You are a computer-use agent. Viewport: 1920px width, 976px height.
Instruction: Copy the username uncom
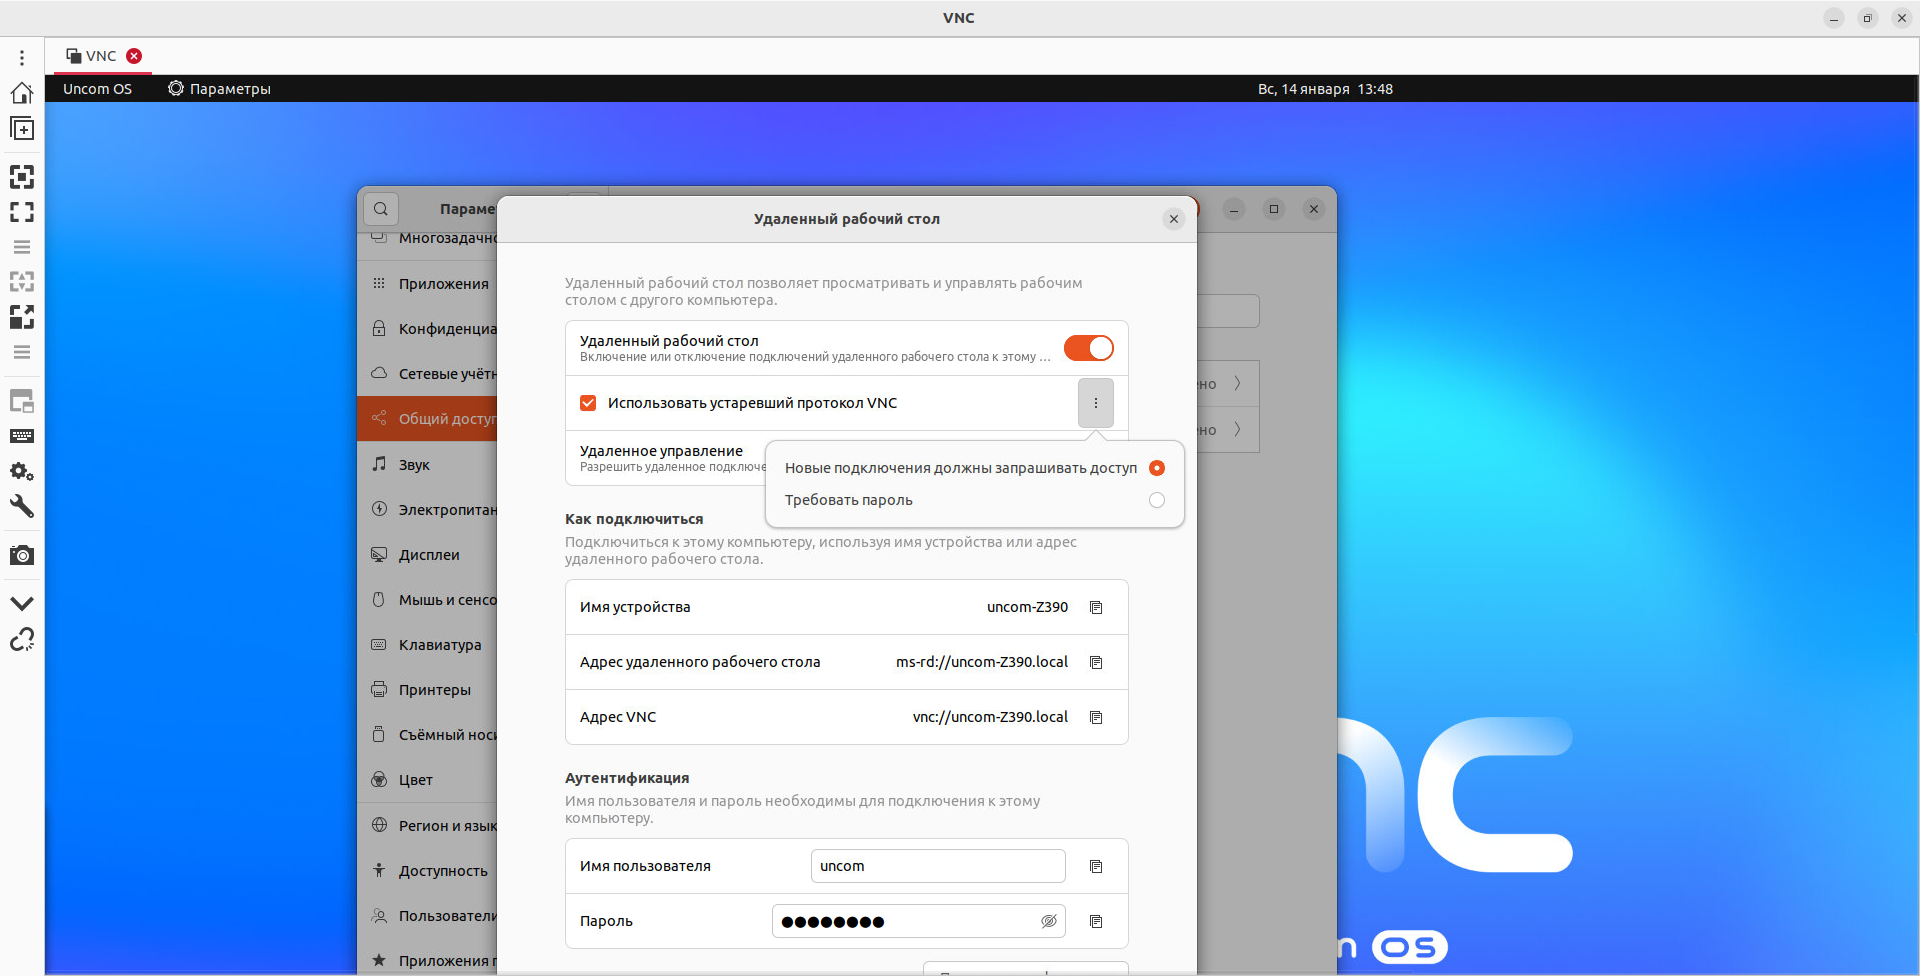pos(1096,866)
